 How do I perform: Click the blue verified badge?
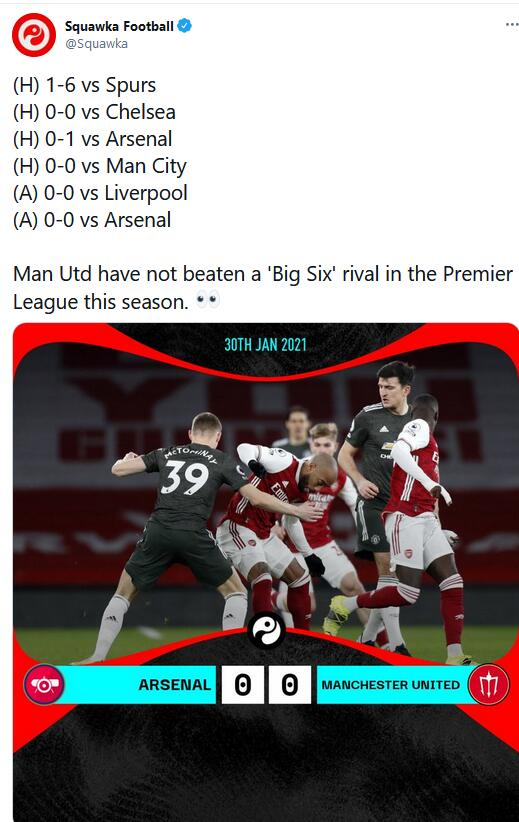(184, 25)
